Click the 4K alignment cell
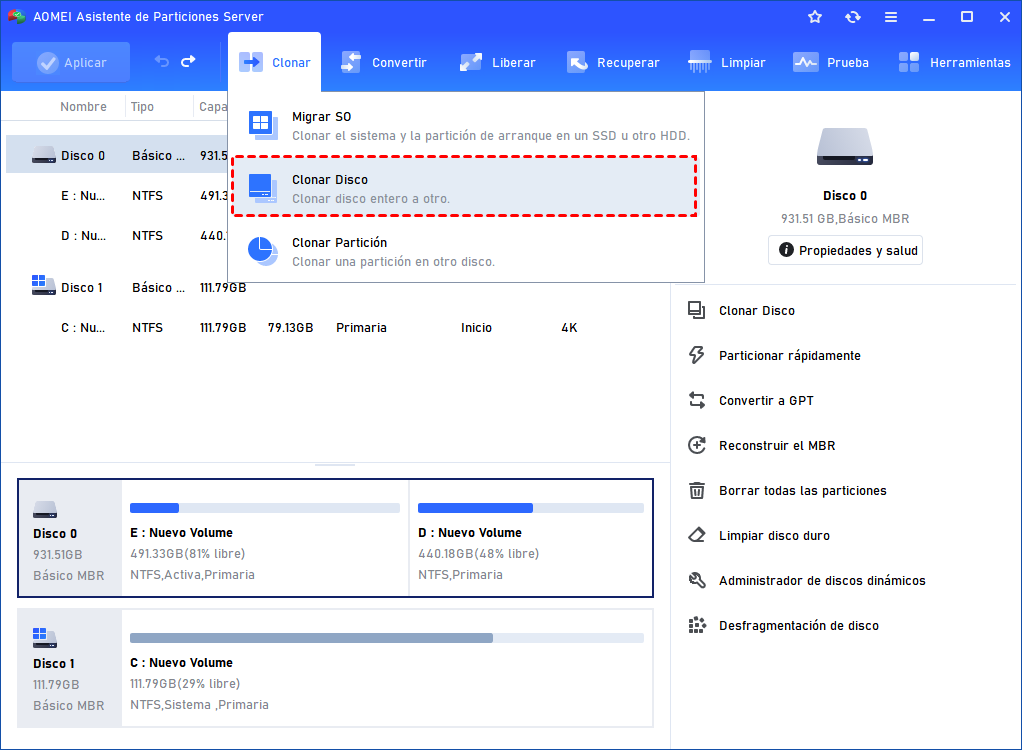1022x750 pixels. point(569,328)
